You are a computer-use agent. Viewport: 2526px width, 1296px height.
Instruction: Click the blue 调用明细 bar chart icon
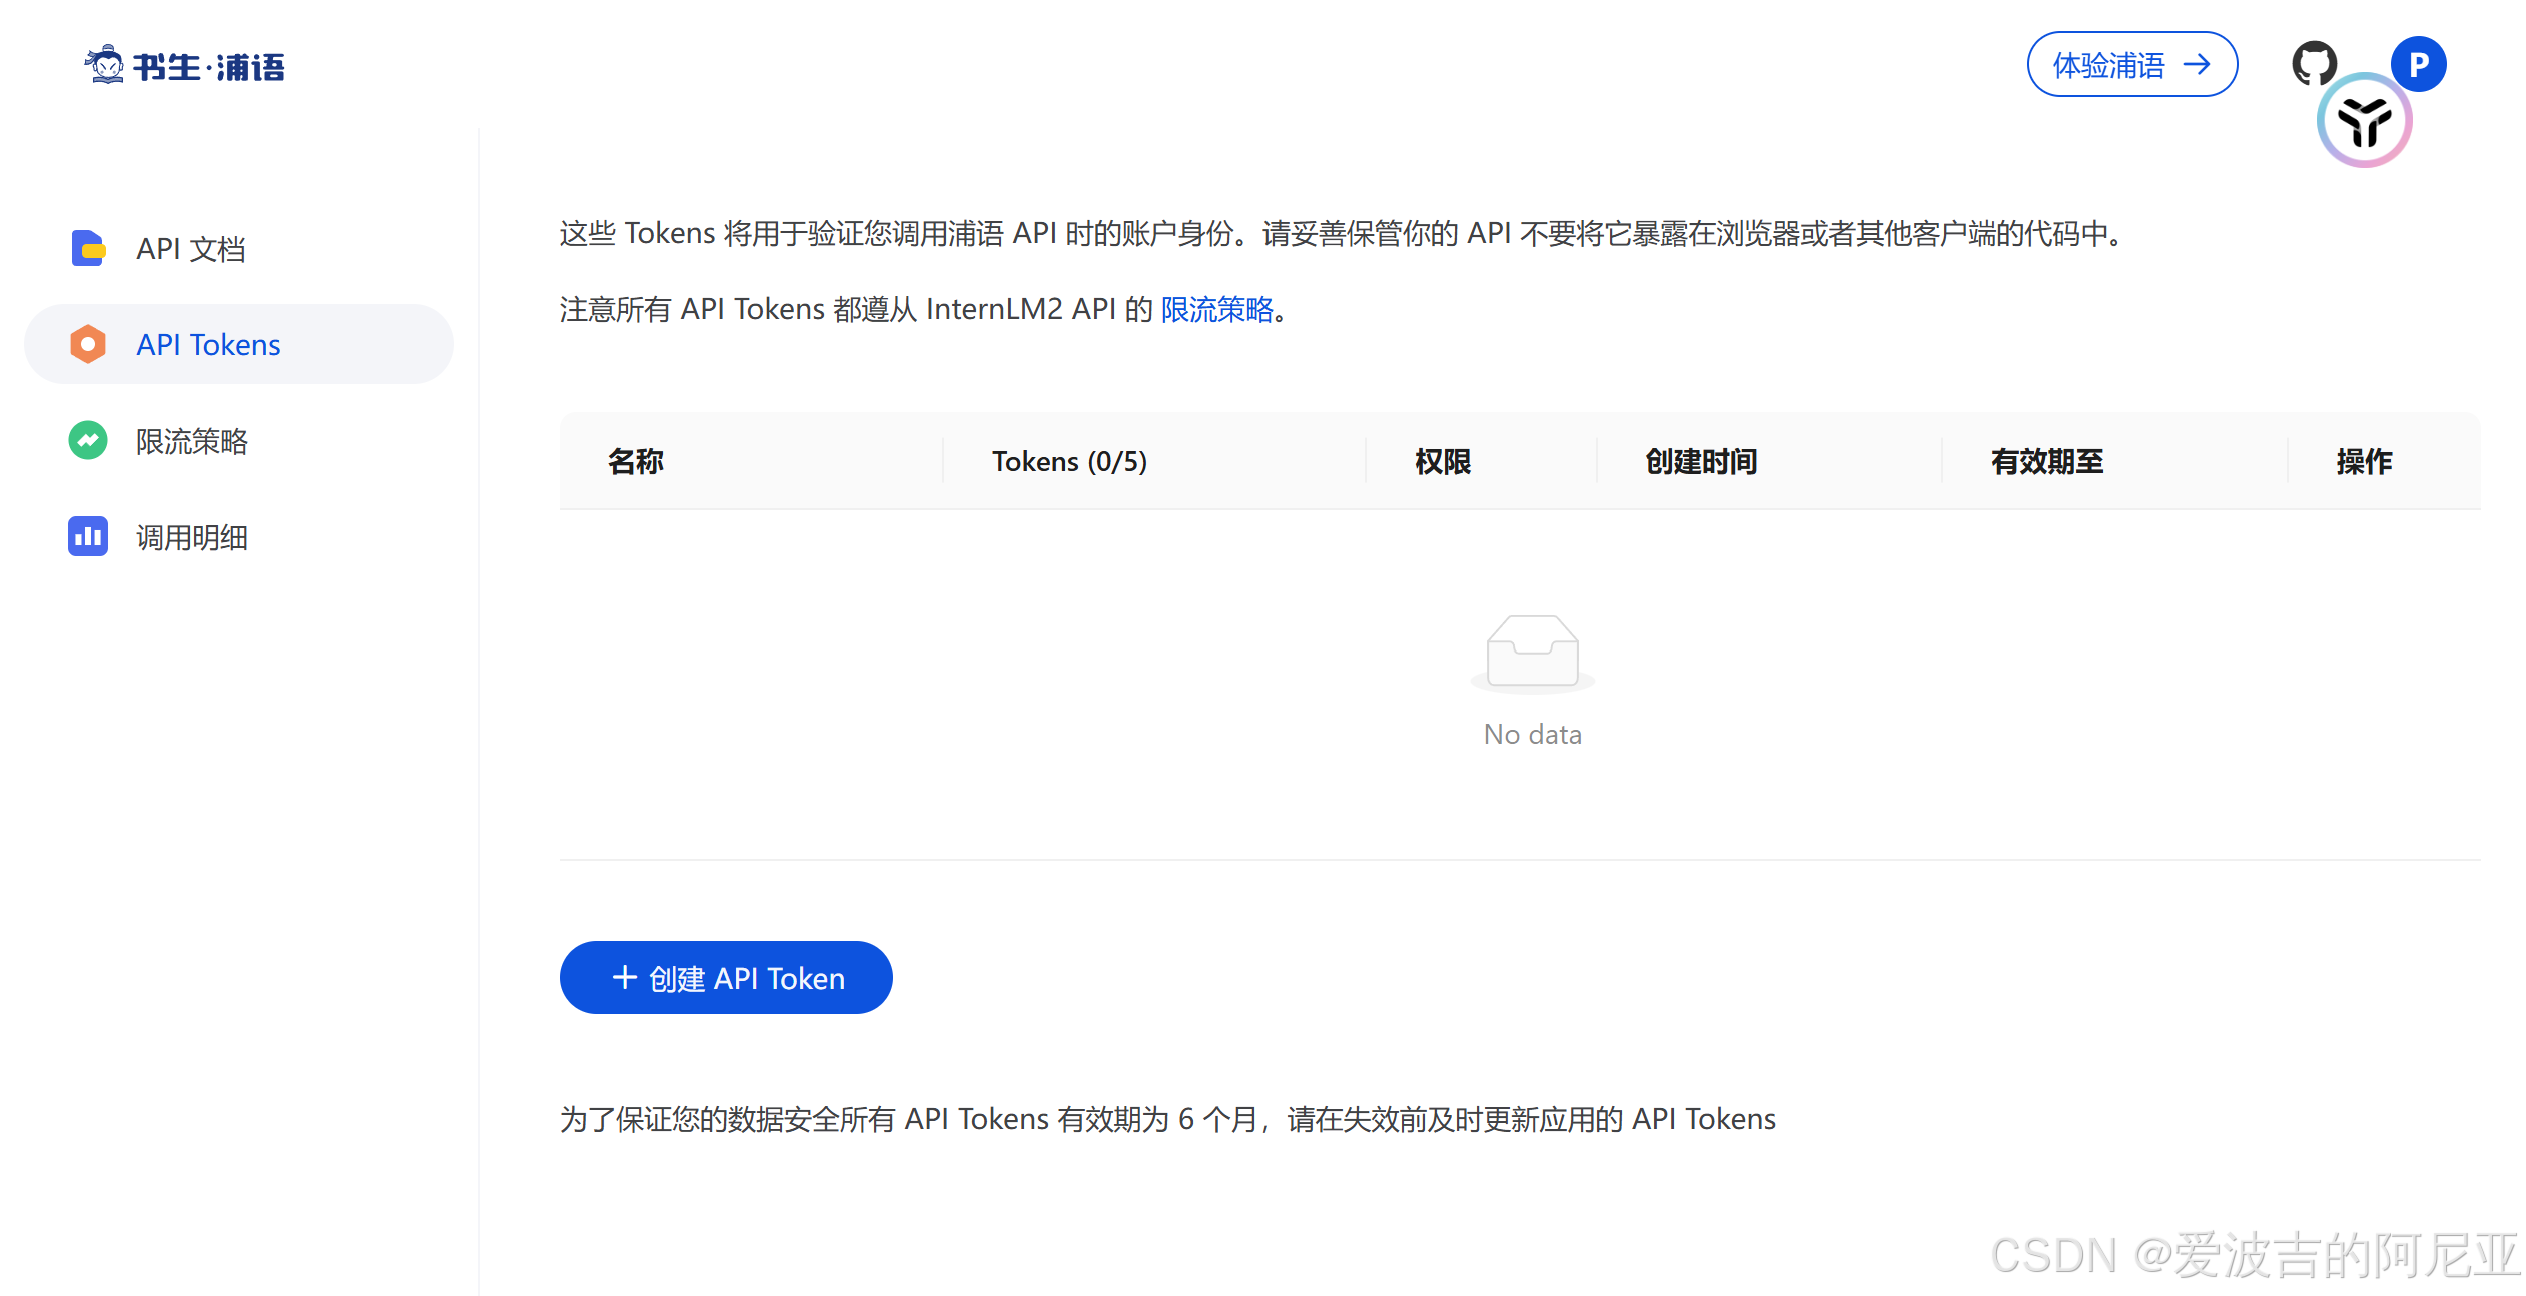pos(88,537)
